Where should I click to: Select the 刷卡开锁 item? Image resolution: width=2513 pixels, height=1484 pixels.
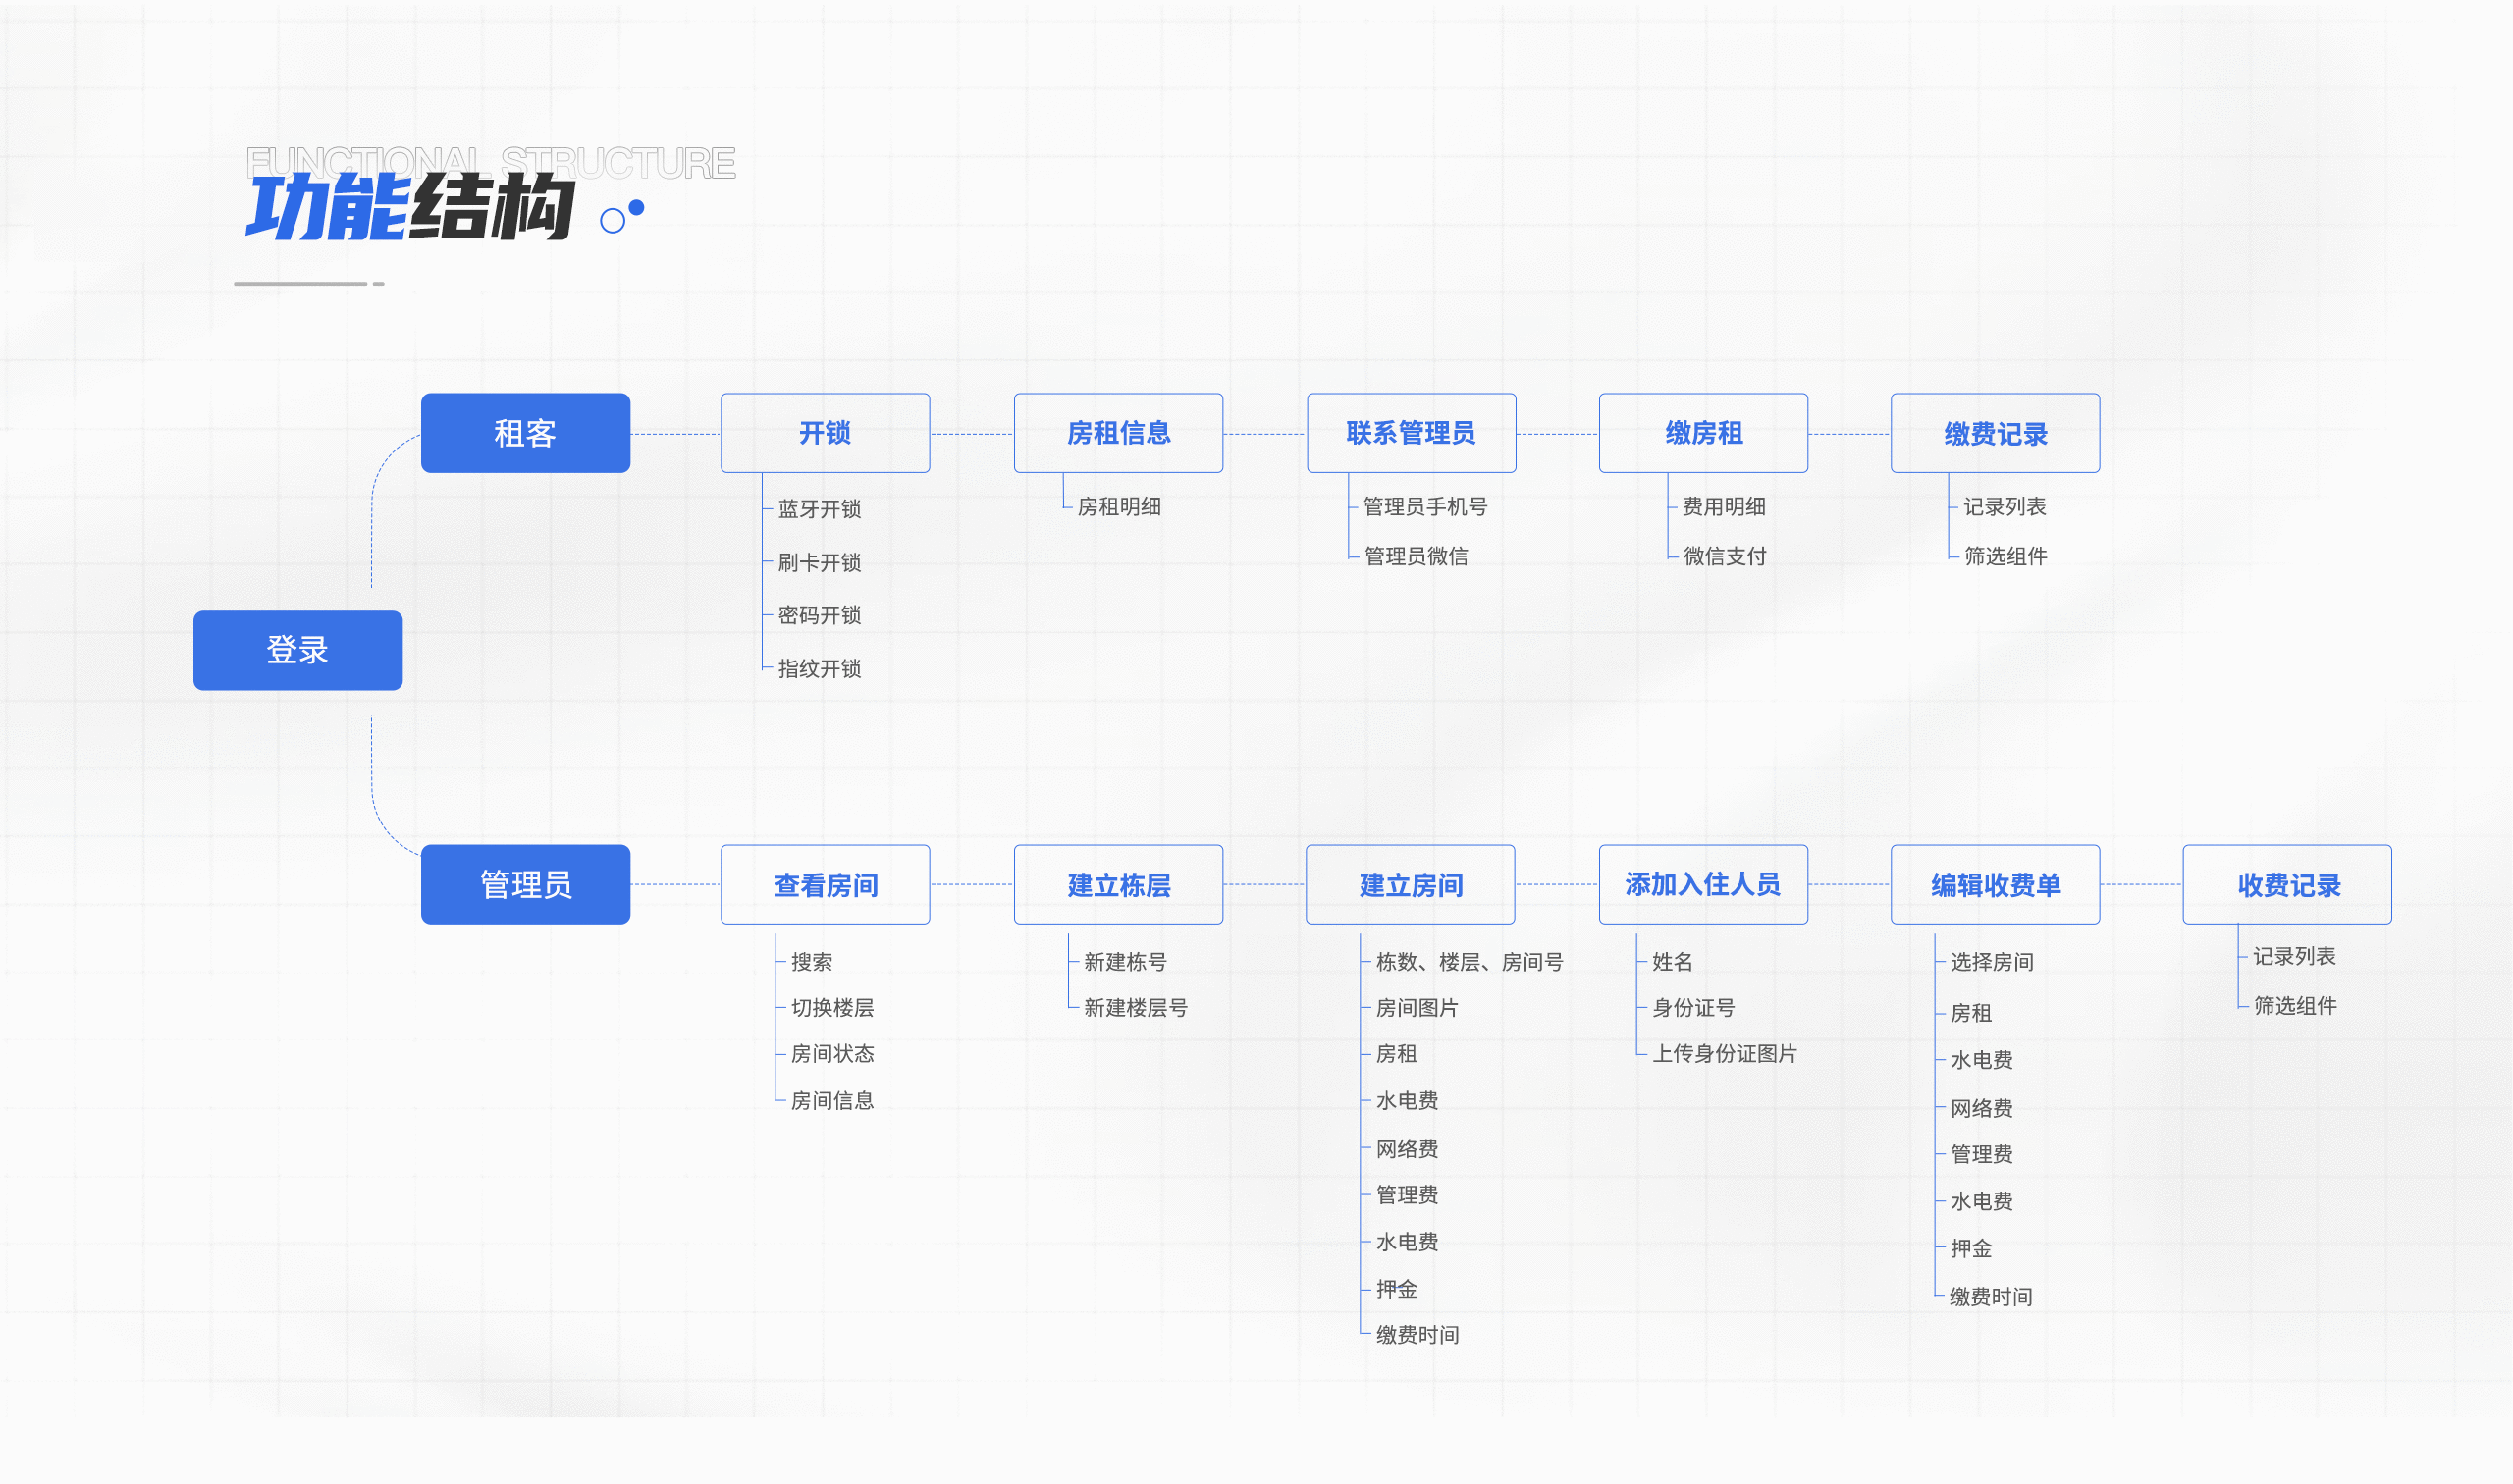coord(820,563)
